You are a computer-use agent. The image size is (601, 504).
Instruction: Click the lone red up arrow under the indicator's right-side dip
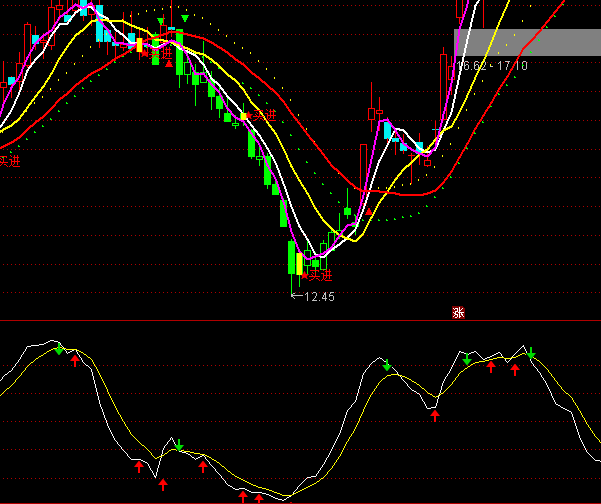[x=435, y=415]
